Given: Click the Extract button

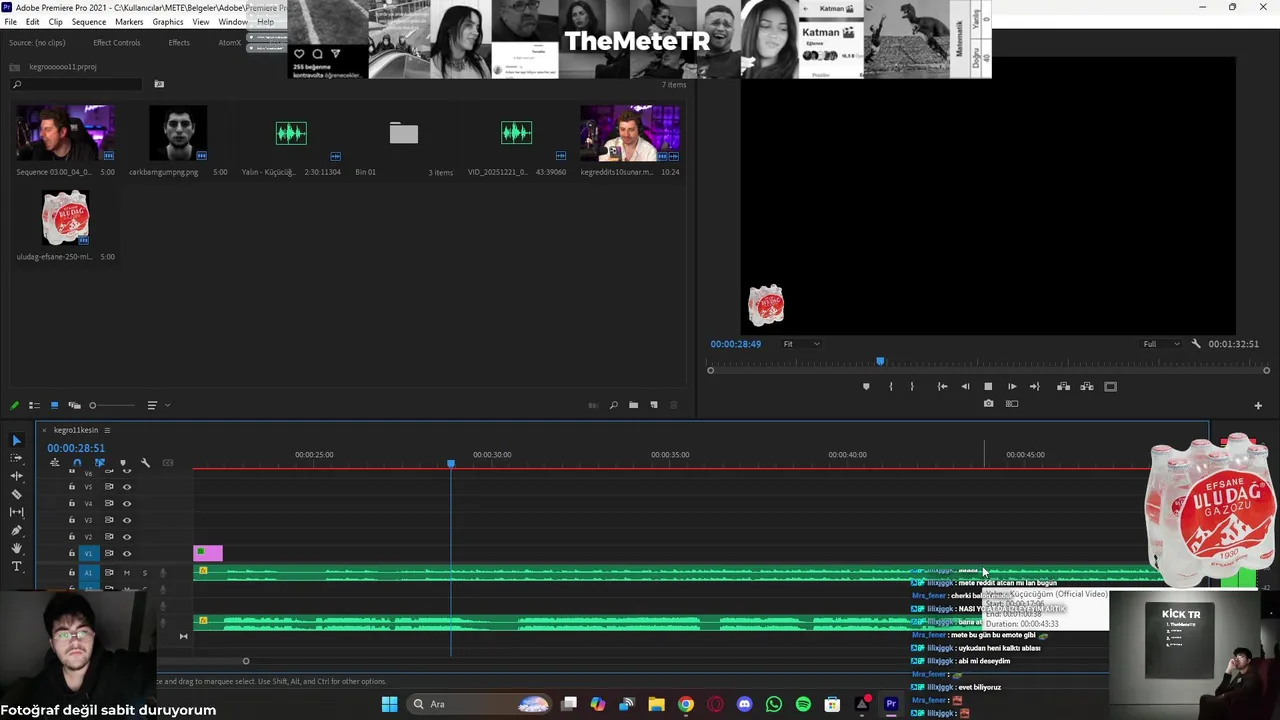Looking at the screenshot, I should [x=1087, y=386].
